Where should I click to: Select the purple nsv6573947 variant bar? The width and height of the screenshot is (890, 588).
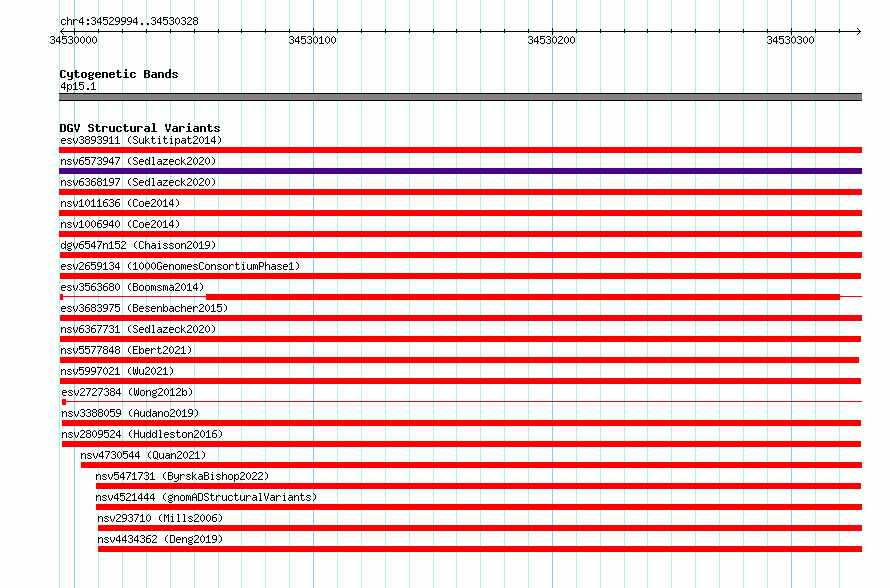tap(460, 171)
